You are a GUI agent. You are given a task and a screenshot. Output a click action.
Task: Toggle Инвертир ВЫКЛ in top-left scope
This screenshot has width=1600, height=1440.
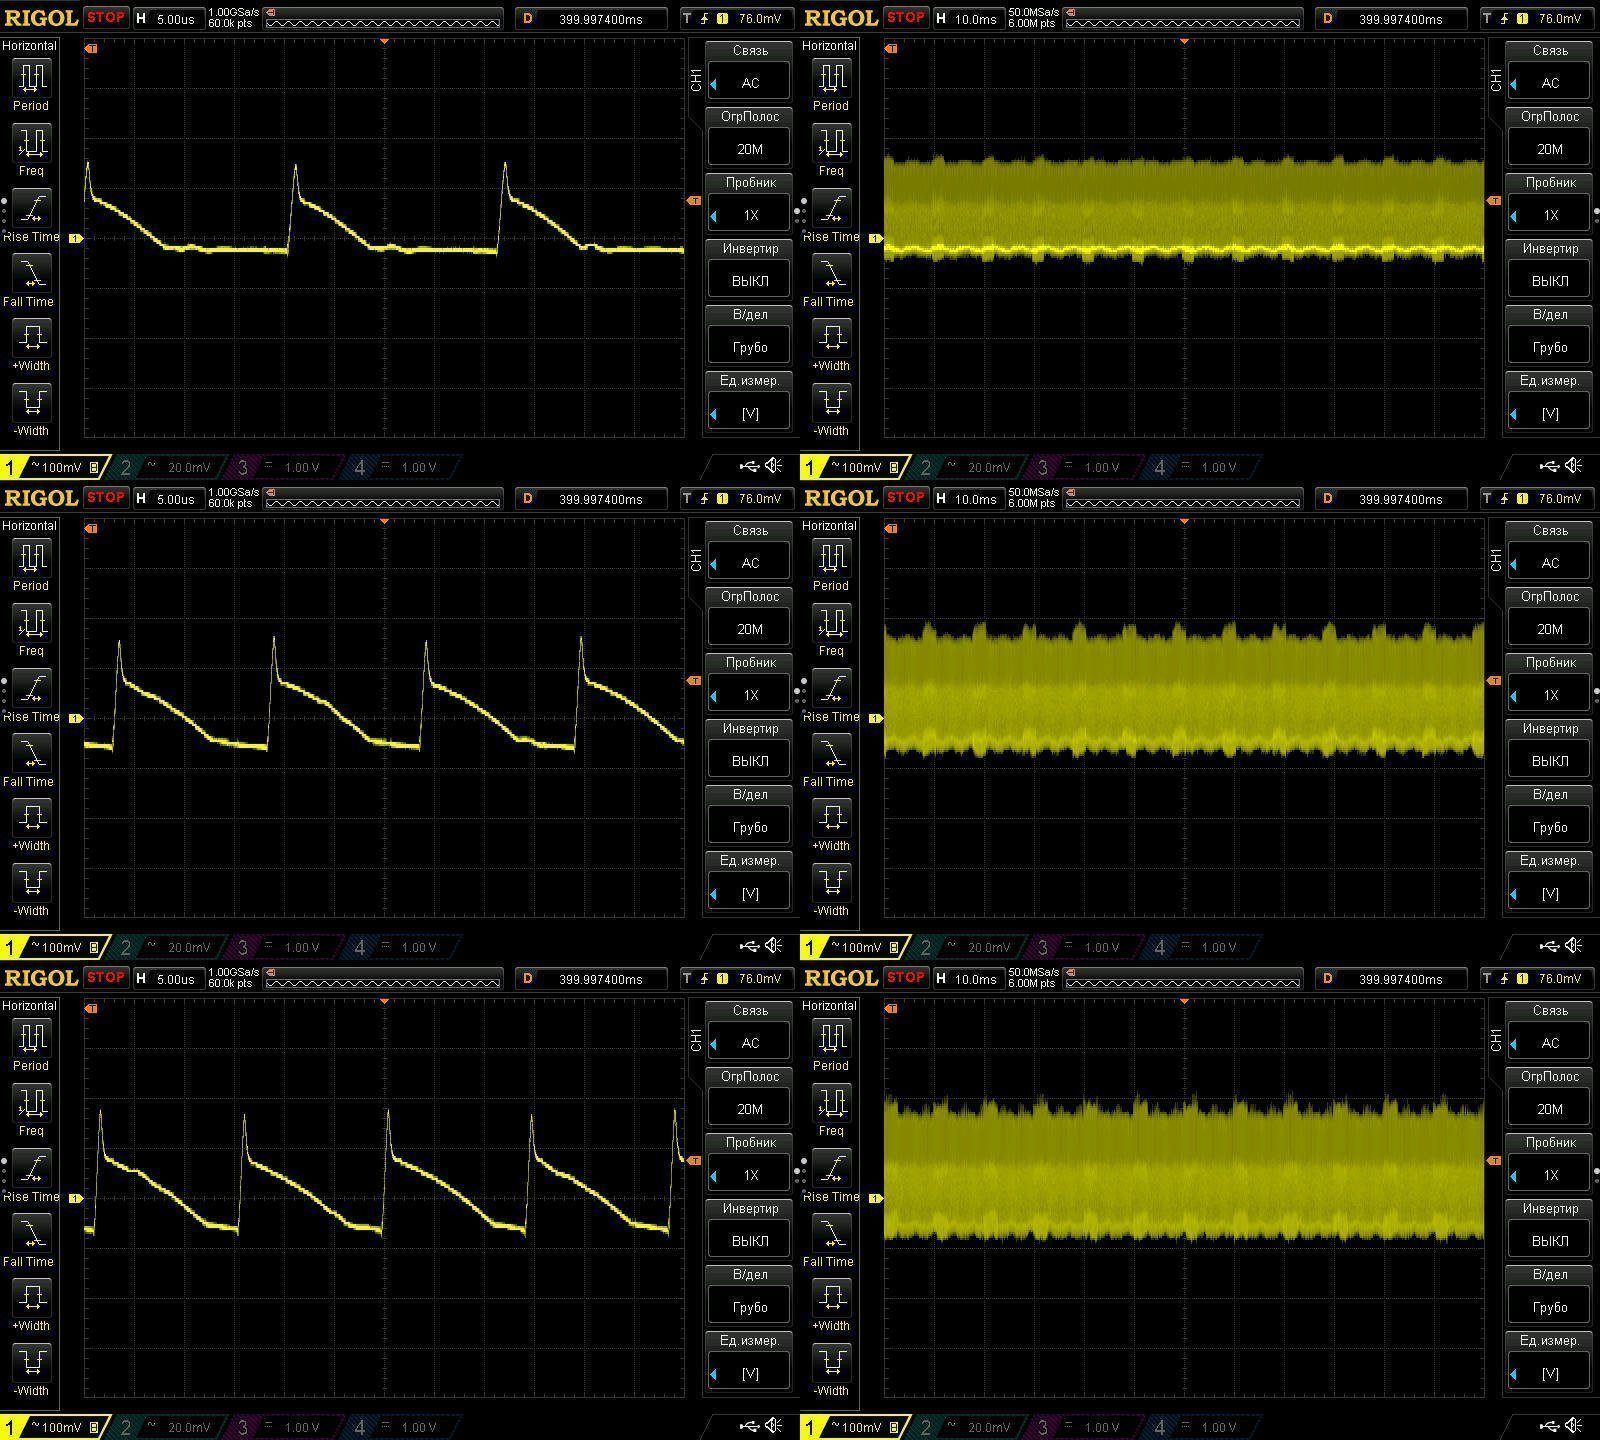click(x=750, y=281)
